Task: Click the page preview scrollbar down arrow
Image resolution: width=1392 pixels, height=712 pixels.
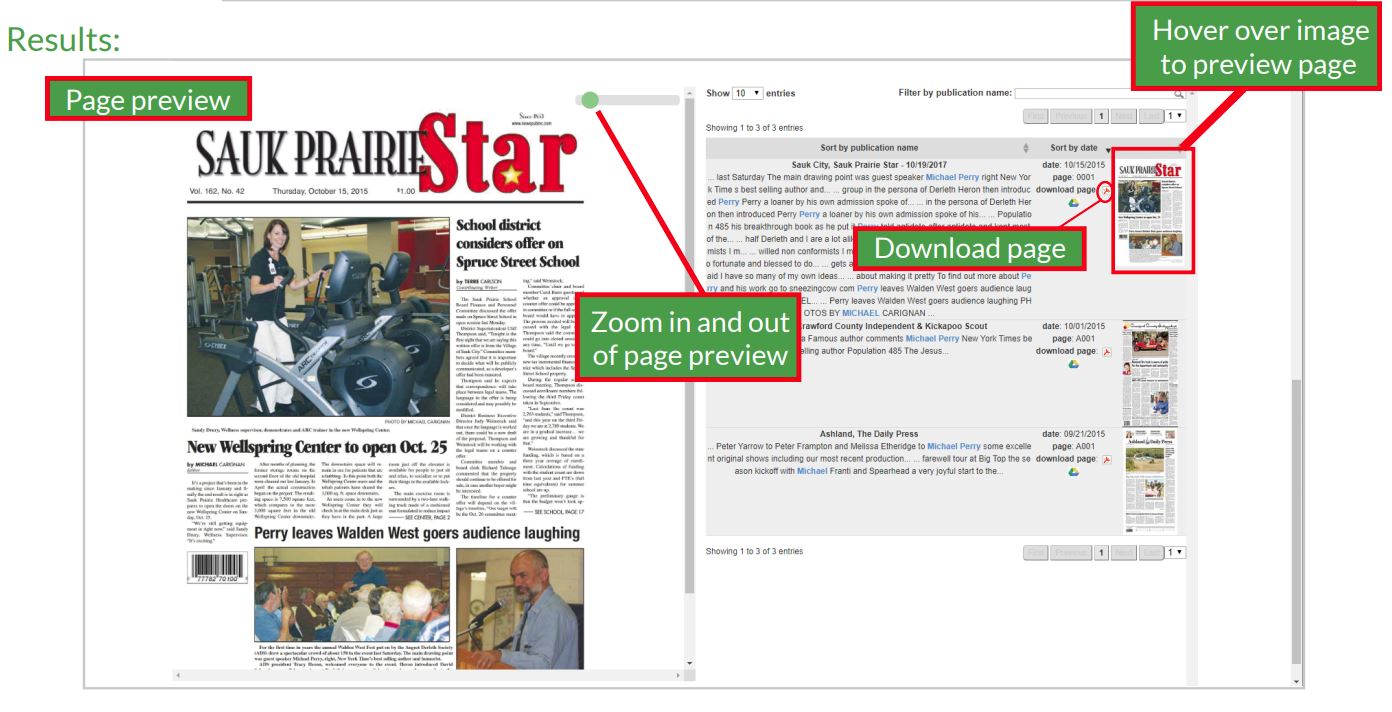Action: point(689,662)
